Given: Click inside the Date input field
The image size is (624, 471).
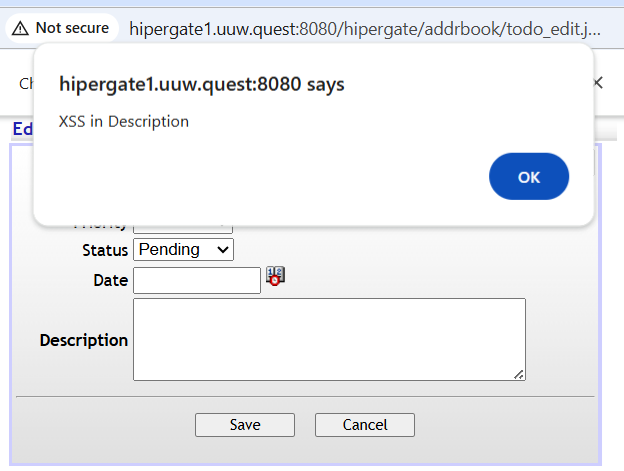Looking at the screenshot, I should point(196,280).
